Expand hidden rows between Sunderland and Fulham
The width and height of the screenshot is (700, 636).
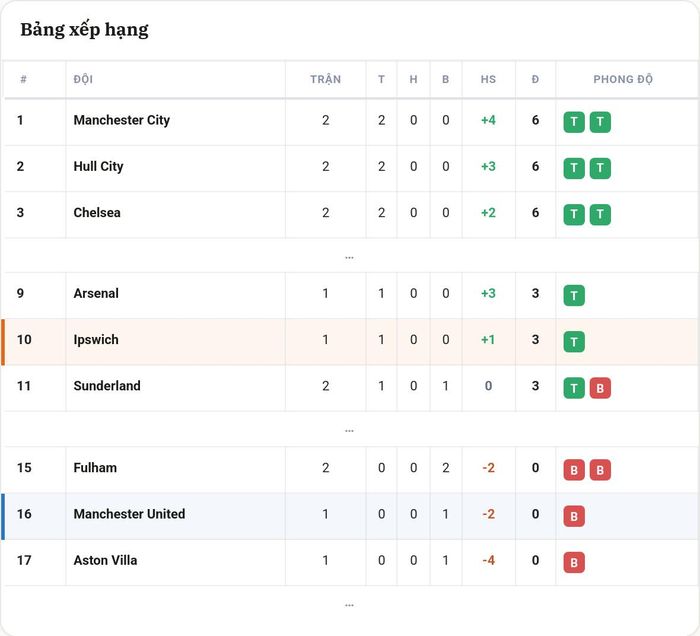349,430
